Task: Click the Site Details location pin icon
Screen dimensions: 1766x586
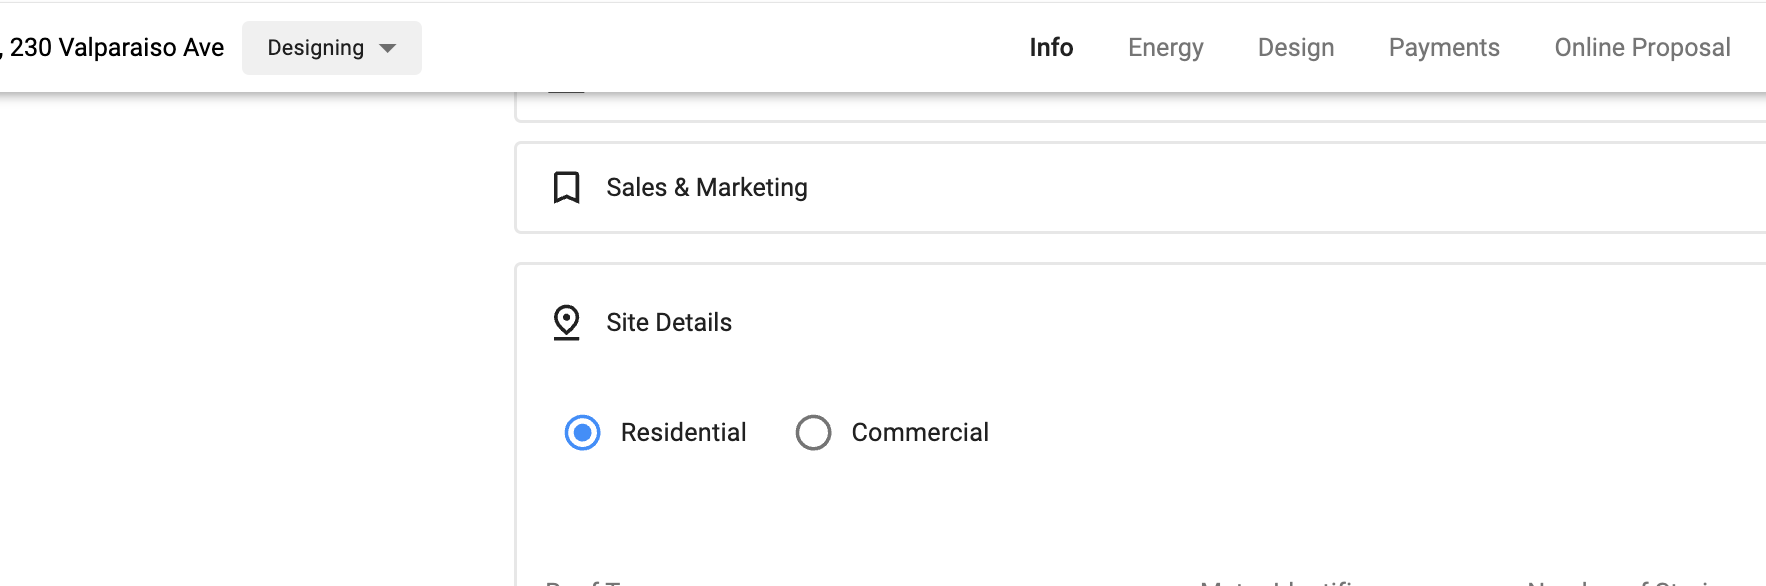Action: [x=566, y=322]
